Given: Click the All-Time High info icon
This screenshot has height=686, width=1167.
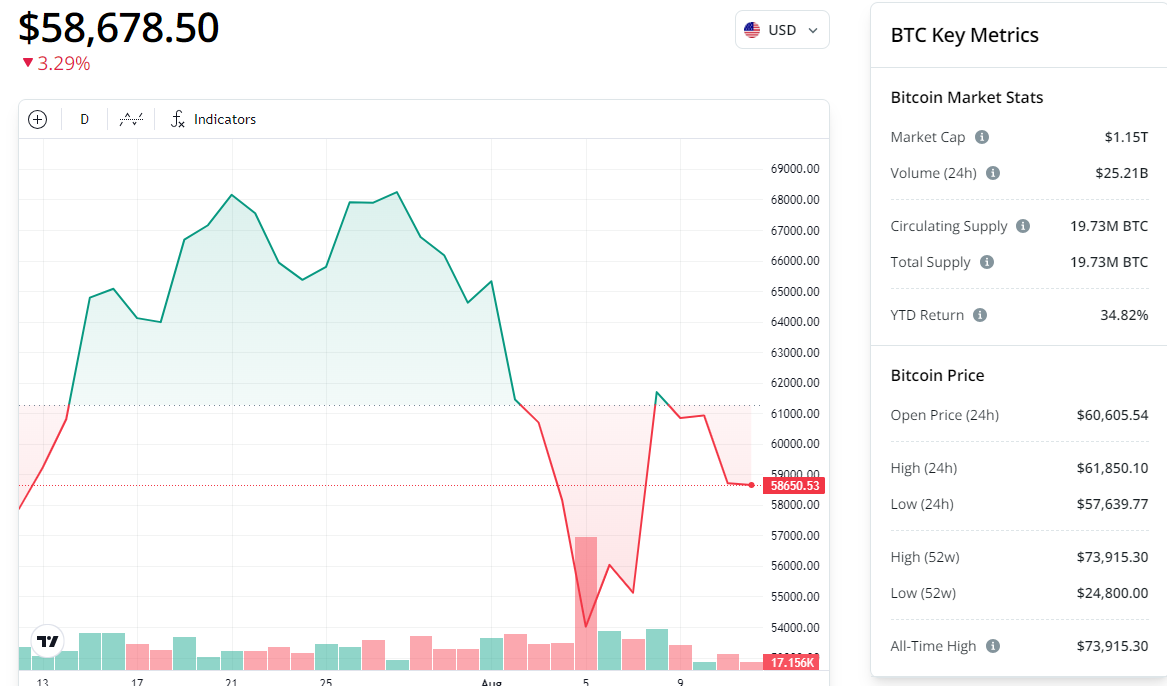Looking at the screenshot, I should coord(993,646).
